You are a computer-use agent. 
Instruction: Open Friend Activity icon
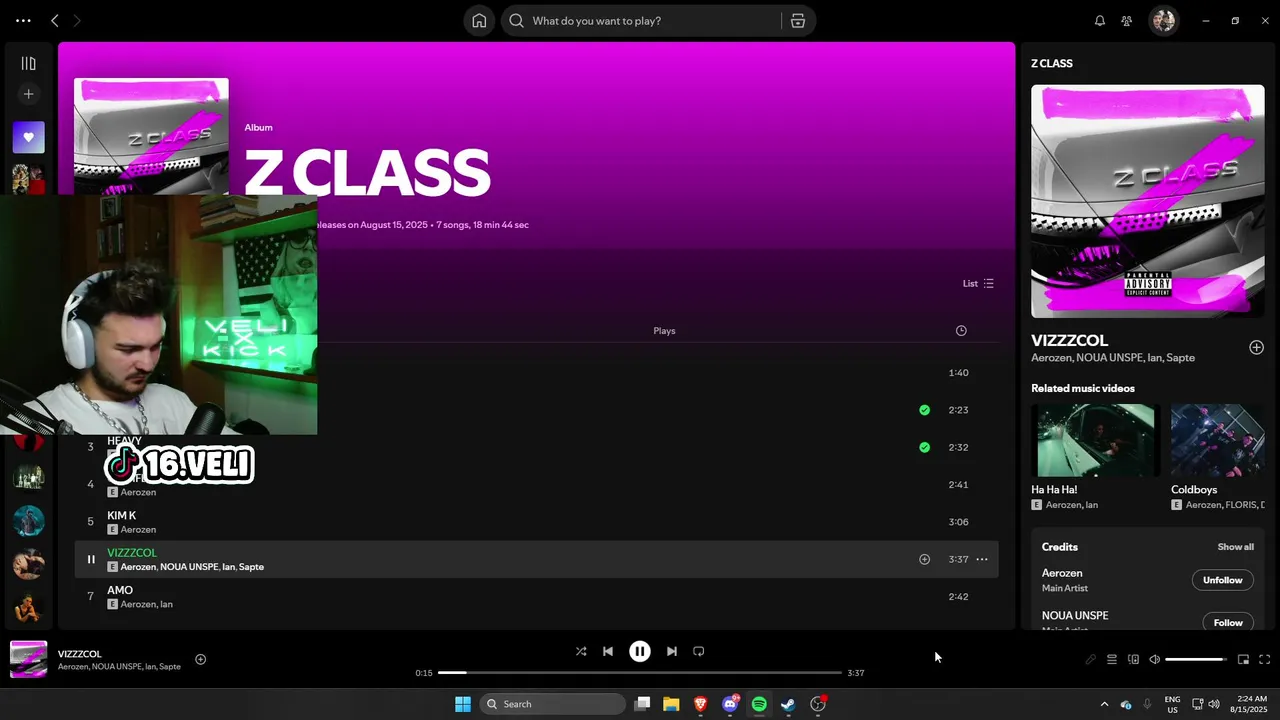point(1127,21)
